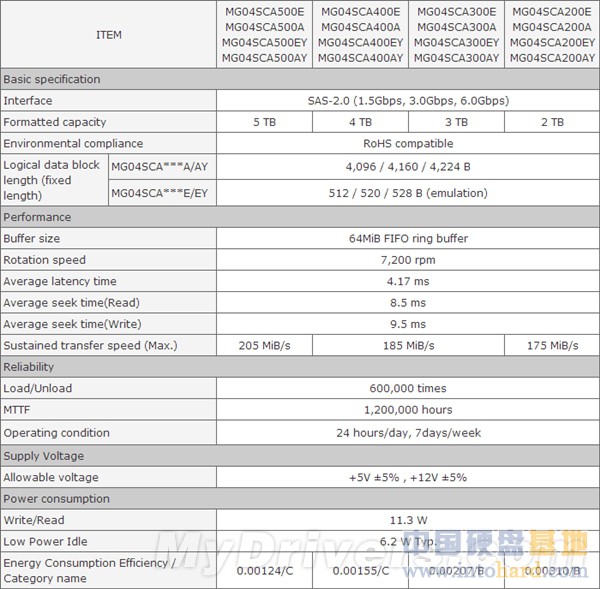Select the 4 TB capacity cell
This screenshot has width=600, height=589.
[360, 122]
